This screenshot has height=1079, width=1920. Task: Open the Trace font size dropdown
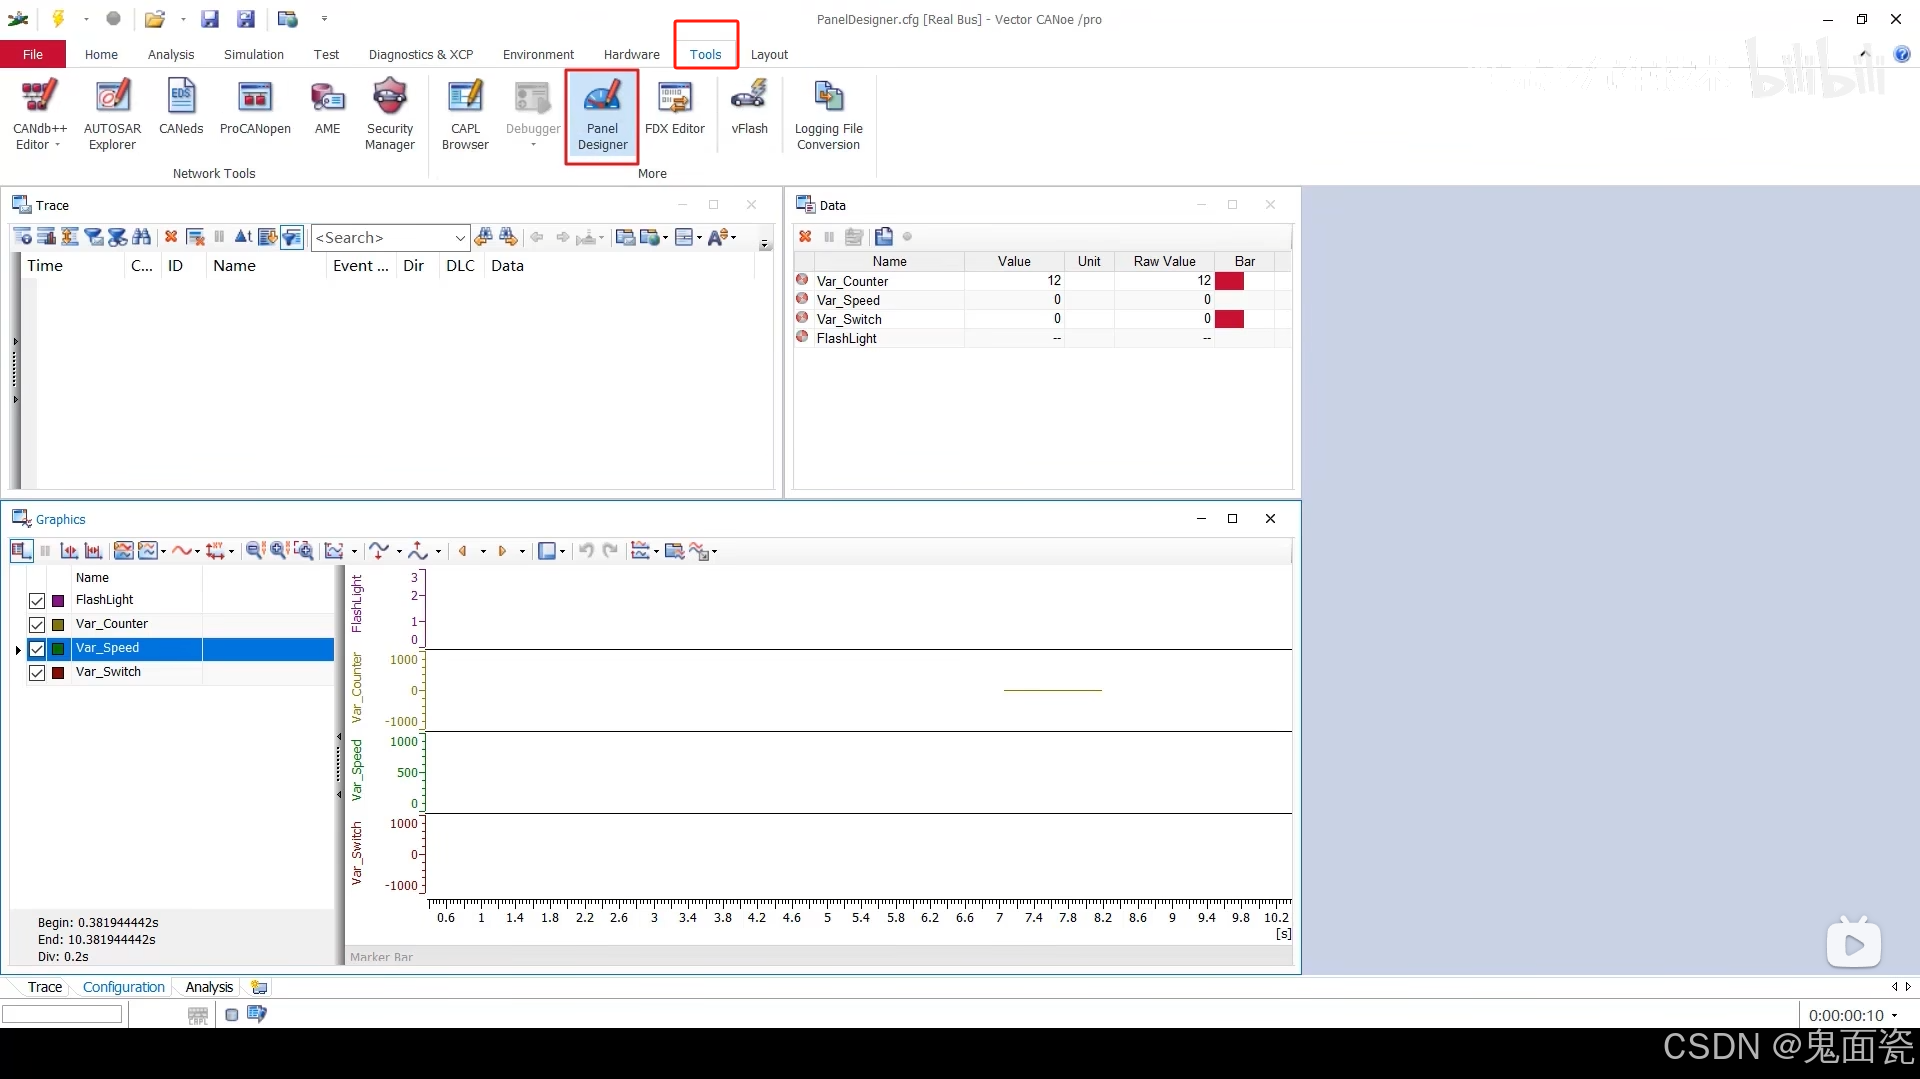click(733, 238)
